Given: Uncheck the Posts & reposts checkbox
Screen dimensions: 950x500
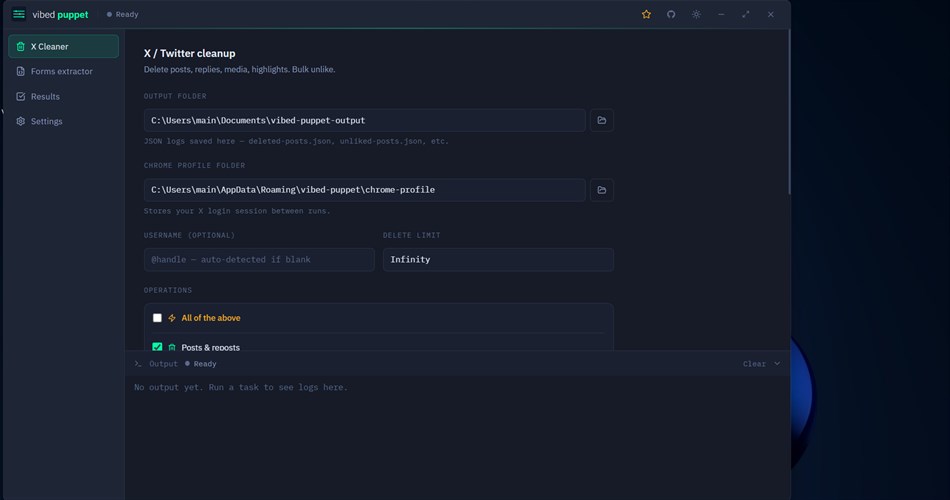Looking at the screenshot, I should point(157,347).
